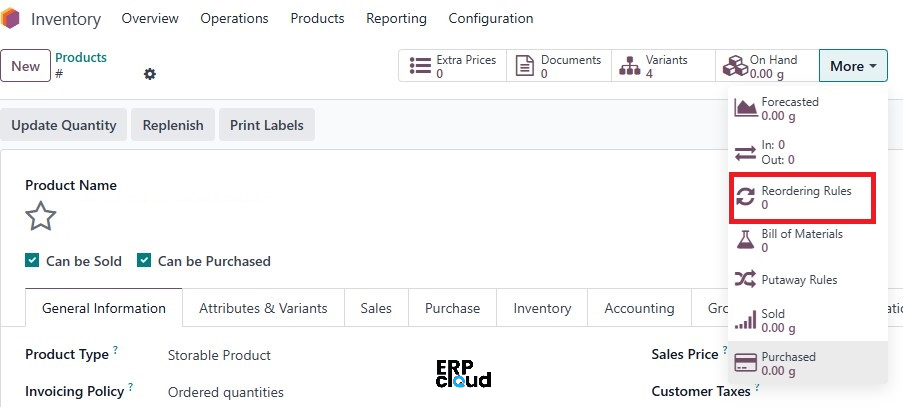
Task: Click the Product Type field value
Action: [x=219, y=355]
